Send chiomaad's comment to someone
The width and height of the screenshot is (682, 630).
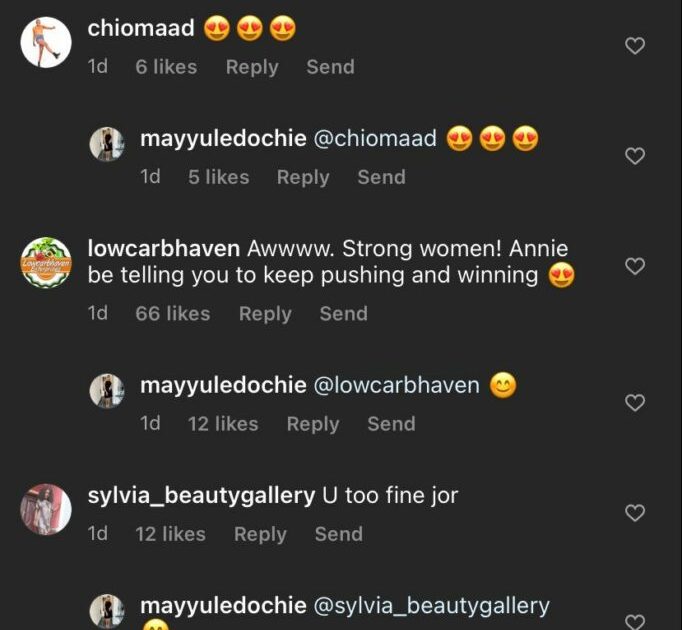pyautogui.click(x=330, y=67)
